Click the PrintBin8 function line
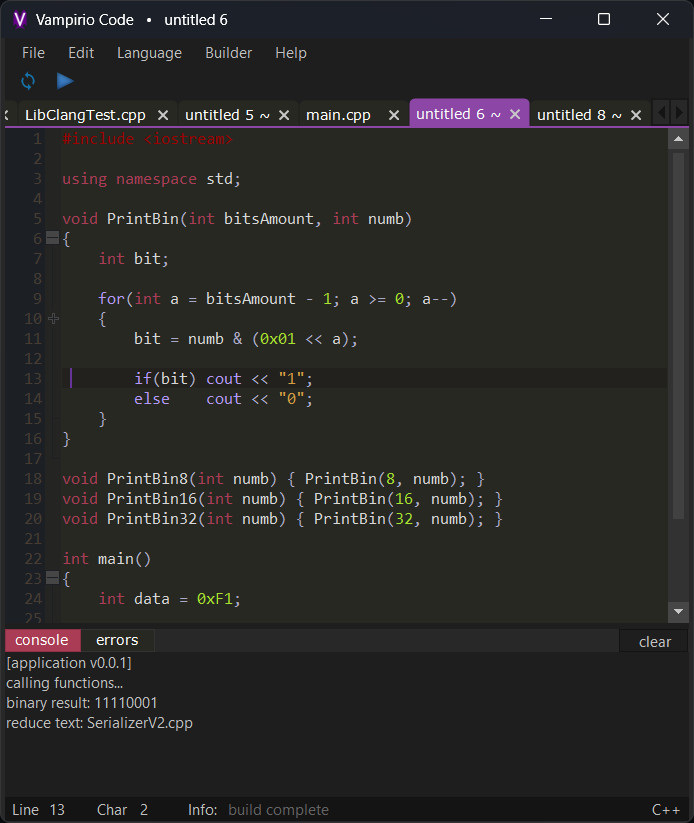The height and width of the screenshot is (823, 694). coord(273,479)
